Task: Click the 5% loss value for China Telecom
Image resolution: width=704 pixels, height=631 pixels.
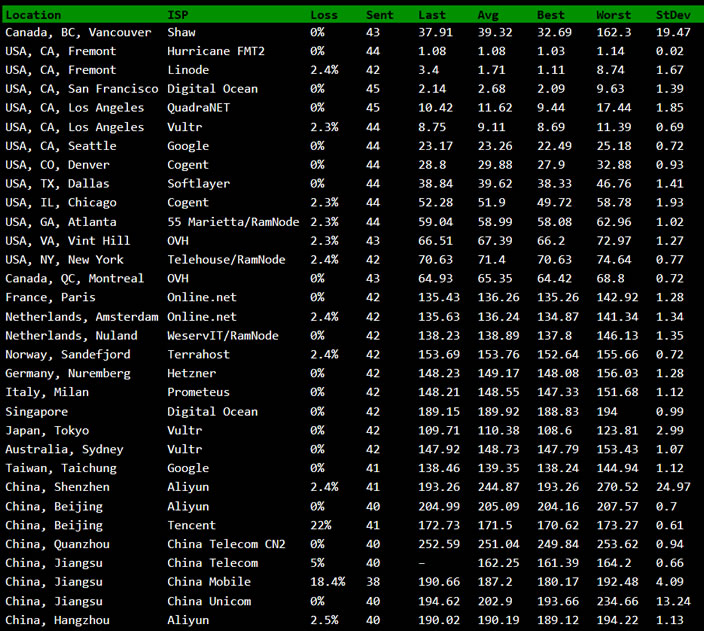Action: pyautogui.click(x=317, y=563)
